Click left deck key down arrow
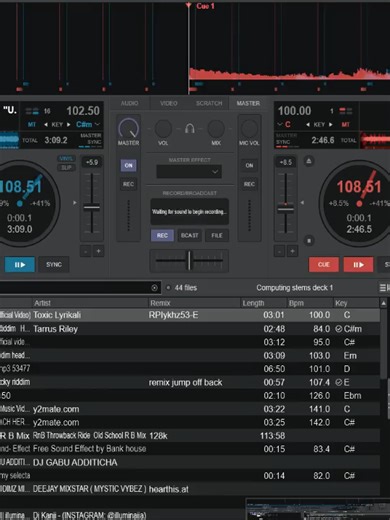The height and width of the screenshot is (520, 390). coord(46,124)
